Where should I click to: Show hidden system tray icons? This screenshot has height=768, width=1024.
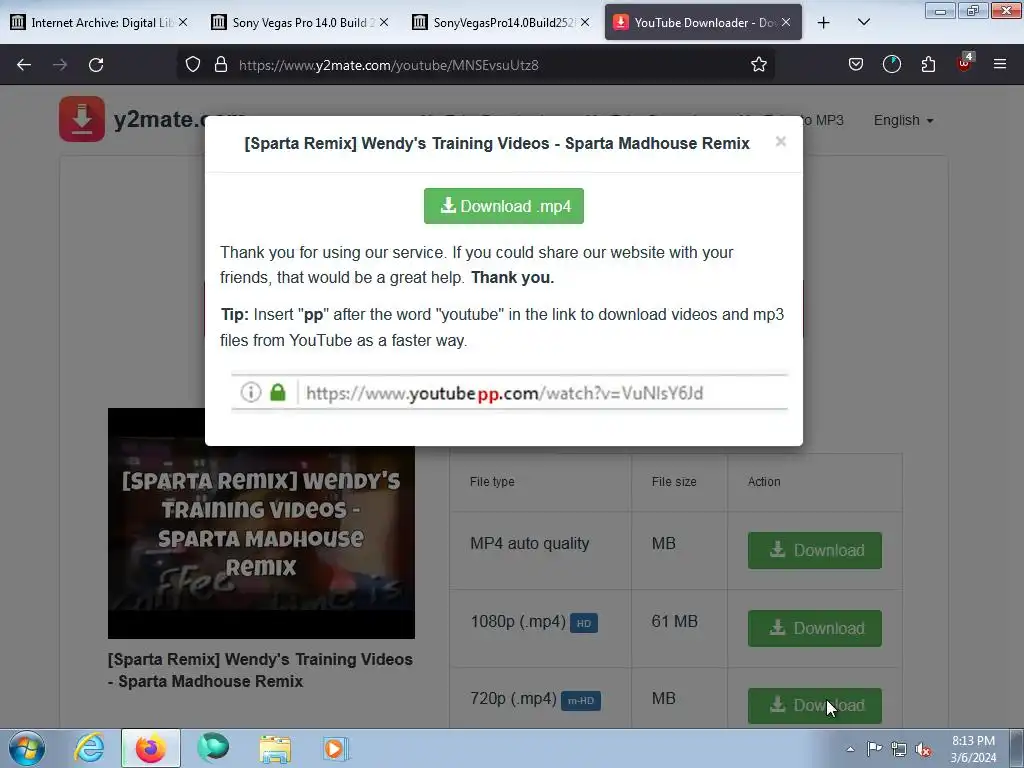[850, 749]
